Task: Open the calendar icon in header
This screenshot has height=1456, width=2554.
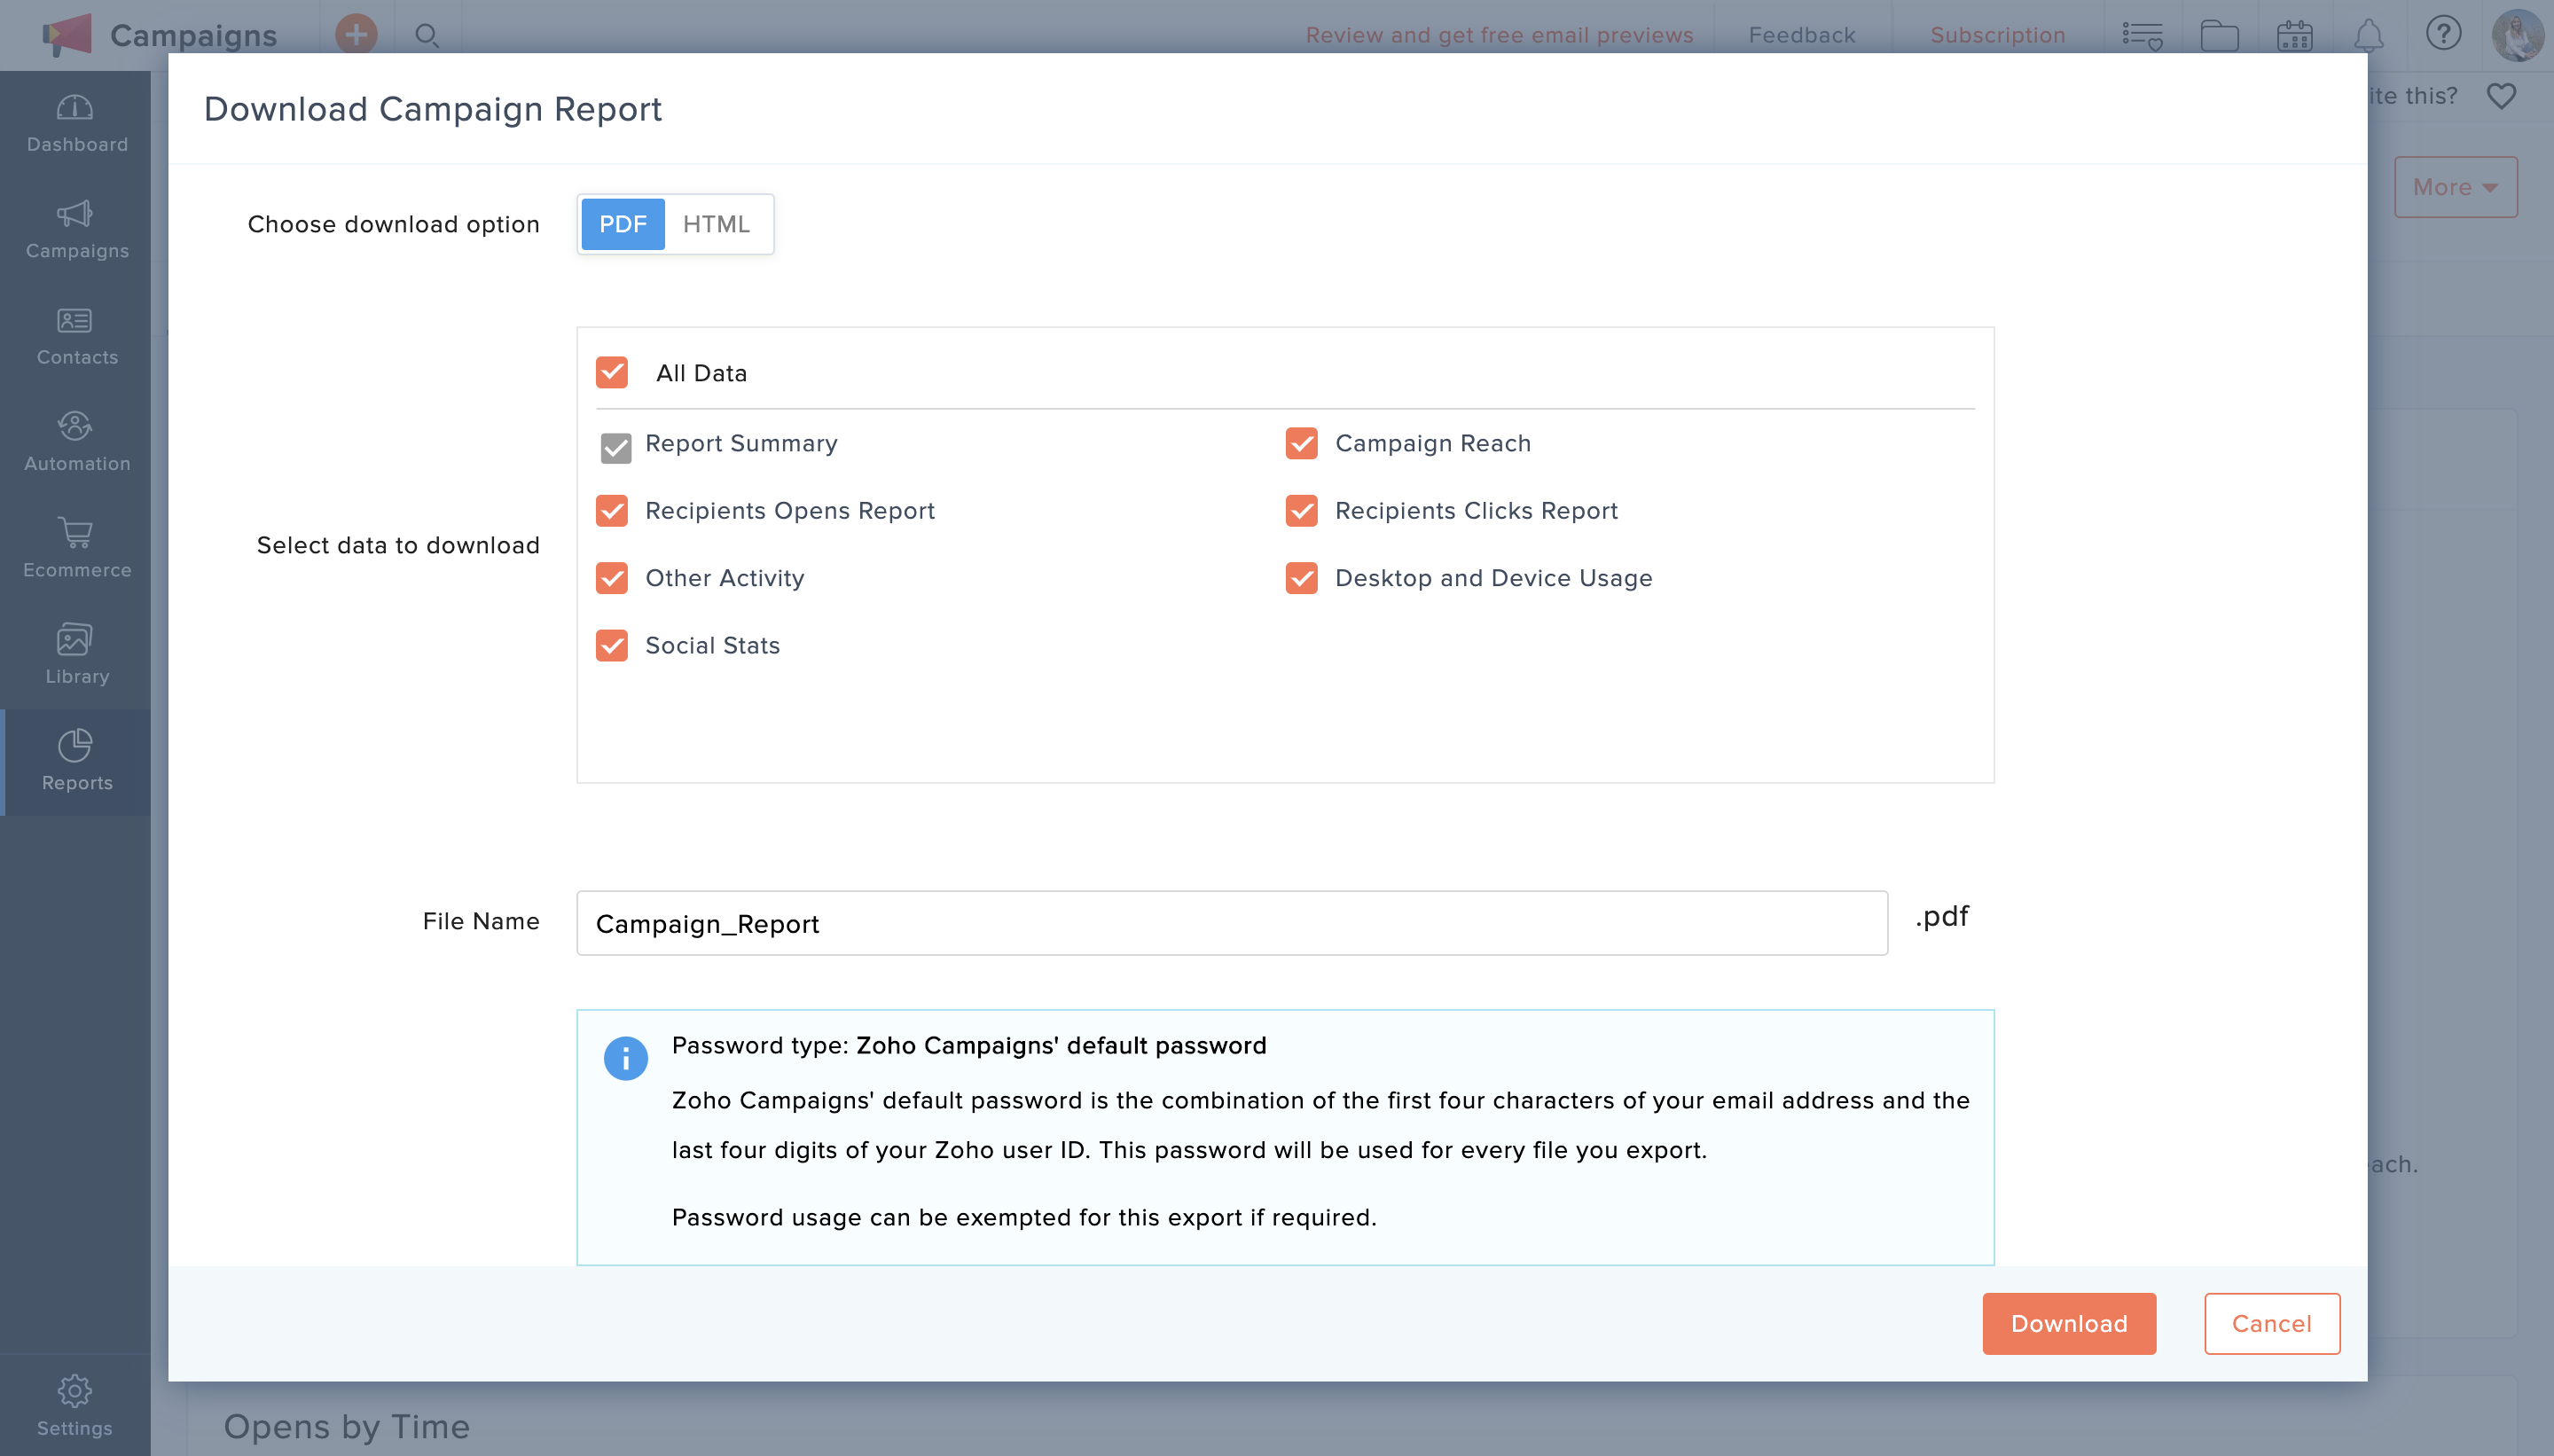Action: coord(2294,35)
